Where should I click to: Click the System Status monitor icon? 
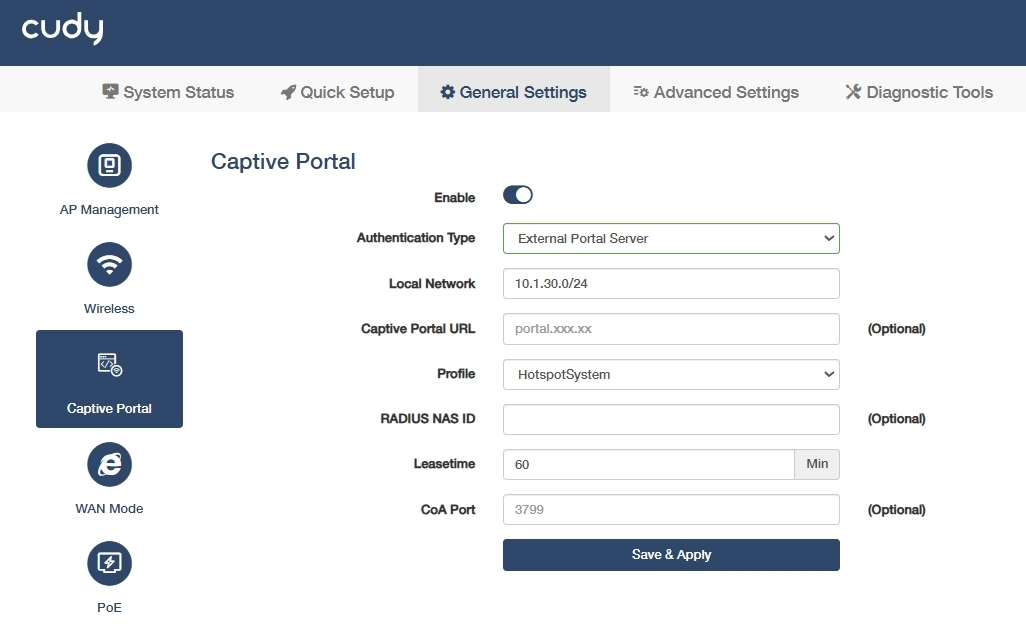[x=111, y=92]
